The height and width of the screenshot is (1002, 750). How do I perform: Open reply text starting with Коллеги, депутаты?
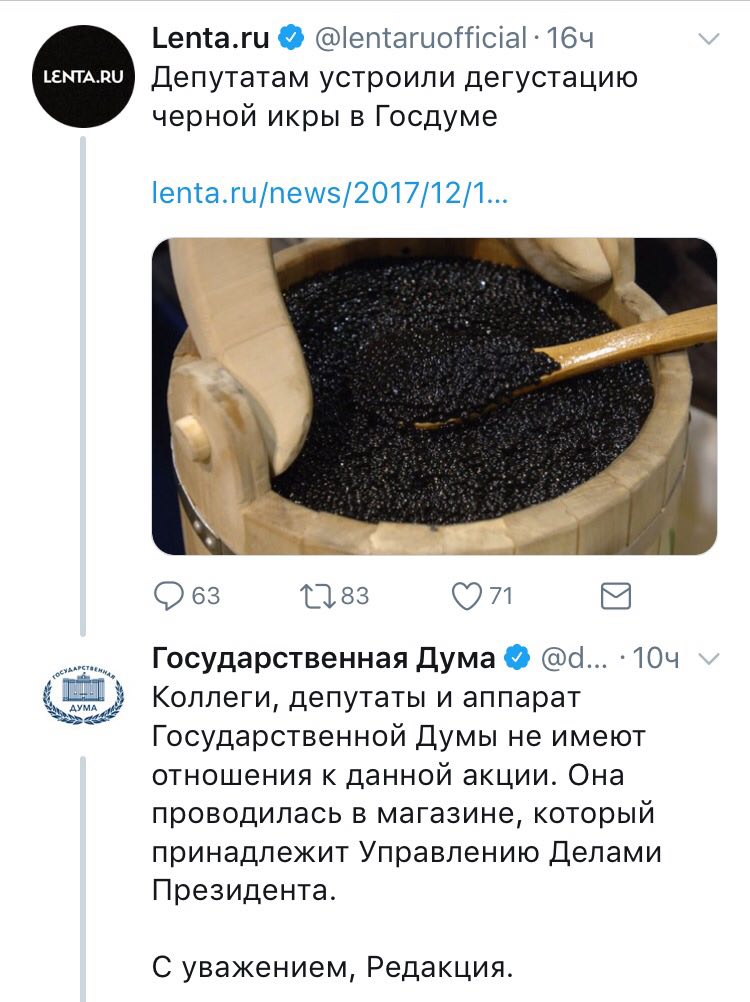[406, 794]
